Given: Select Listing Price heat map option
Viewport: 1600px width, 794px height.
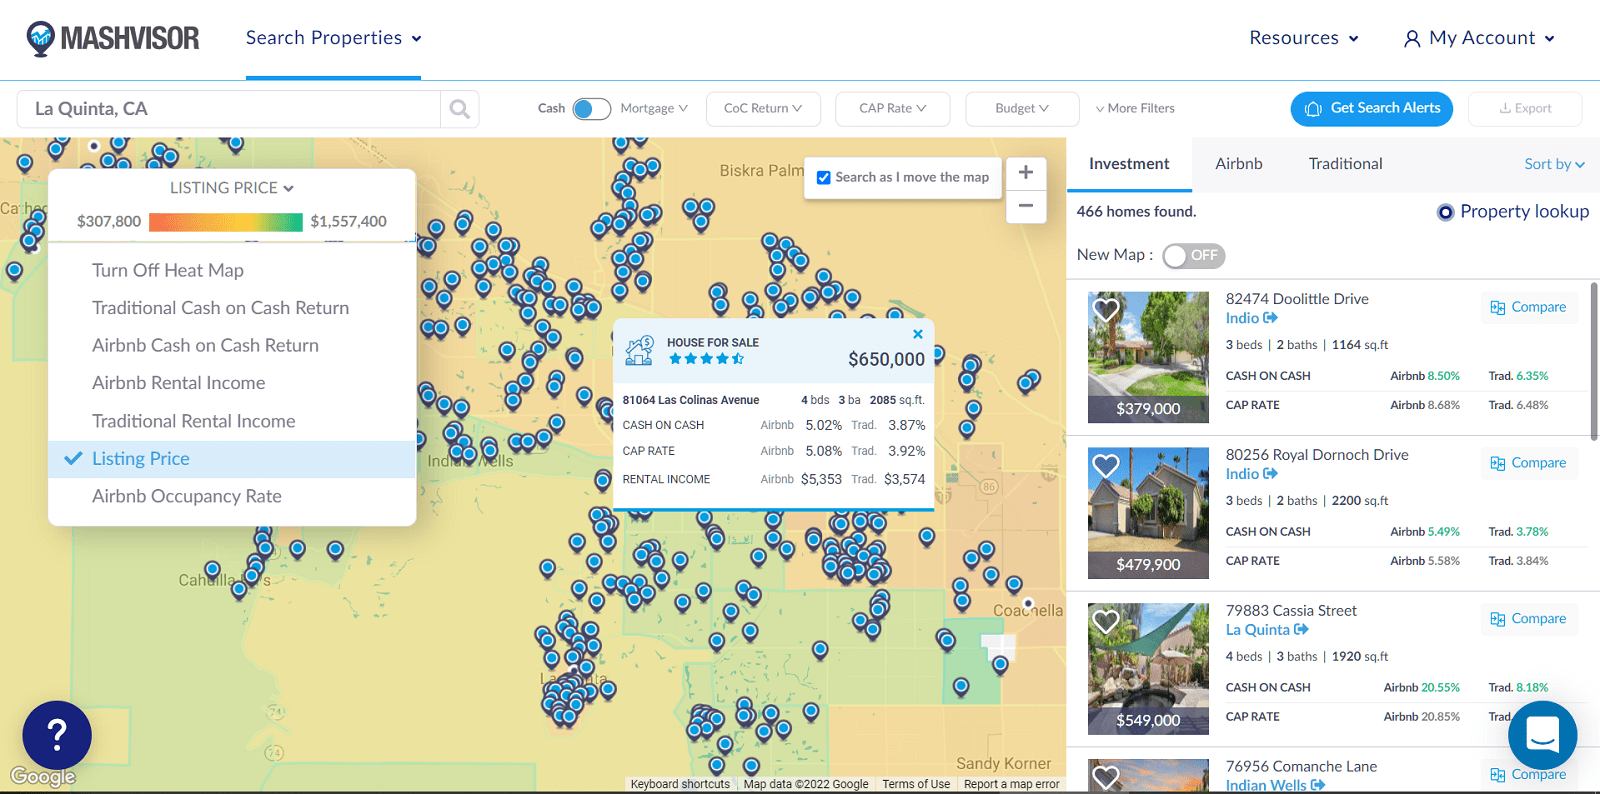Looking at the screenshot, I should pos(232,459).
